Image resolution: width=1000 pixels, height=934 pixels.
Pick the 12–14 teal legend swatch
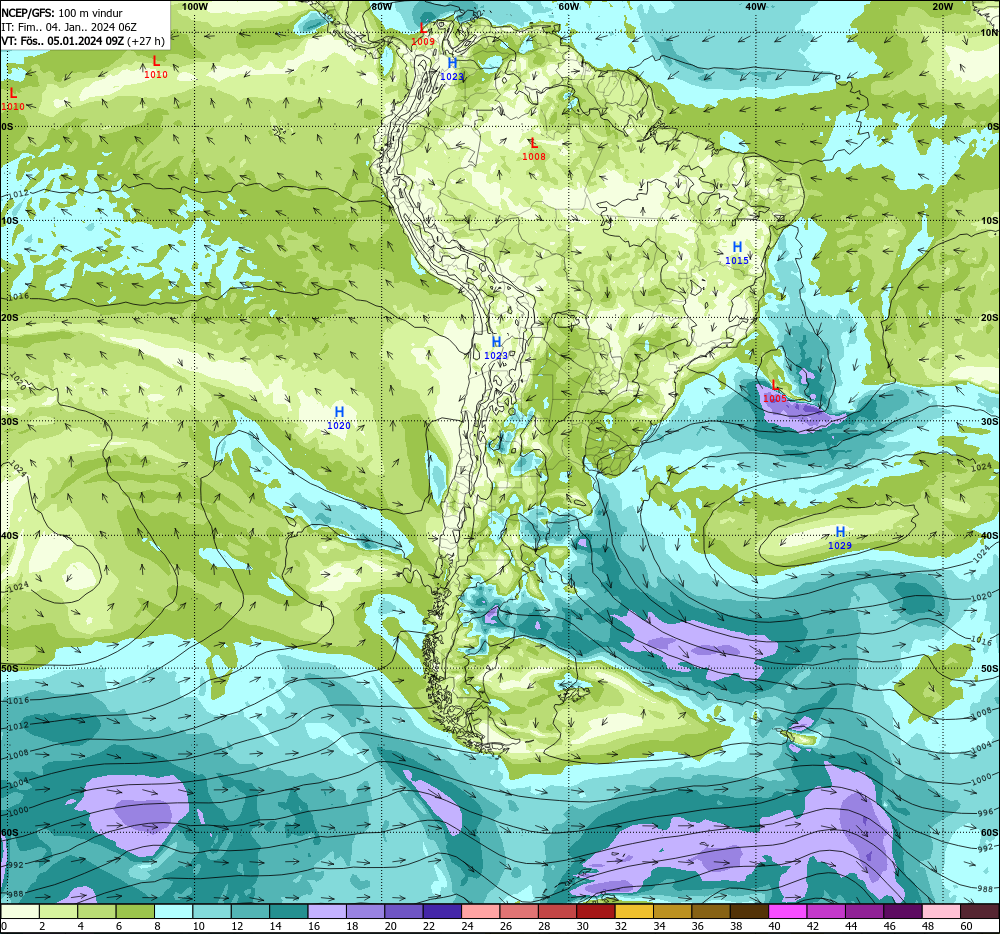pos(250,911)
